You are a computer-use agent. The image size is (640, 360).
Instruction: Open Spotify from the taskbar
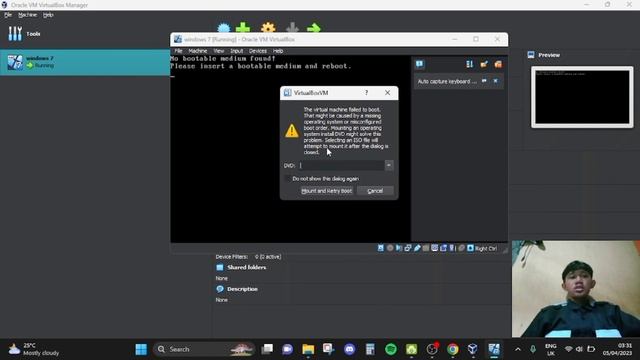point(391,349)
